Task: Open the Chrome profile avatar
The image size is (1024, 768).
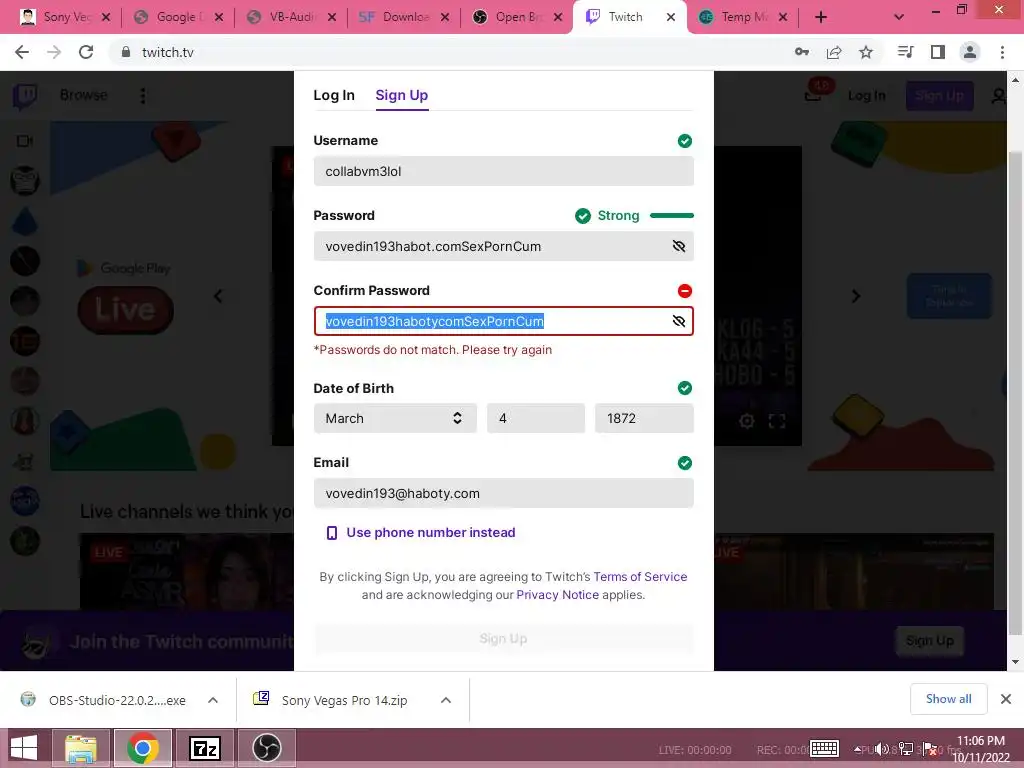Action: pos(970,52)
